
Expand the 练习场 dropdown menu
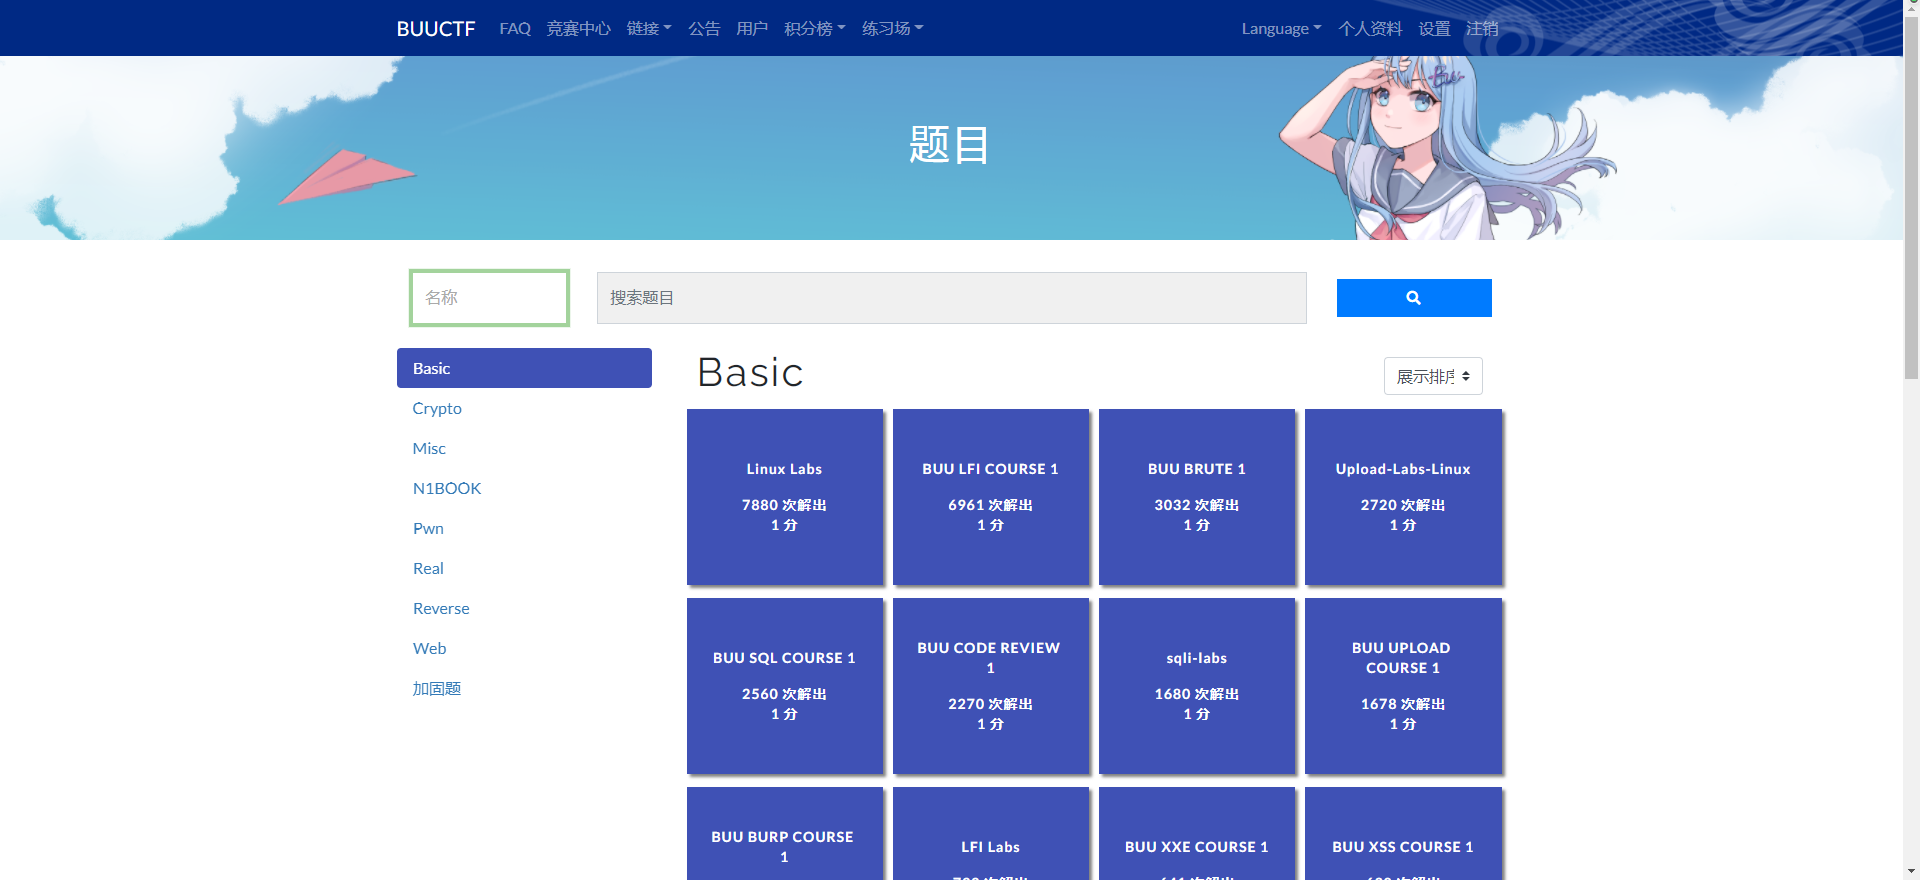click(892, 29)
